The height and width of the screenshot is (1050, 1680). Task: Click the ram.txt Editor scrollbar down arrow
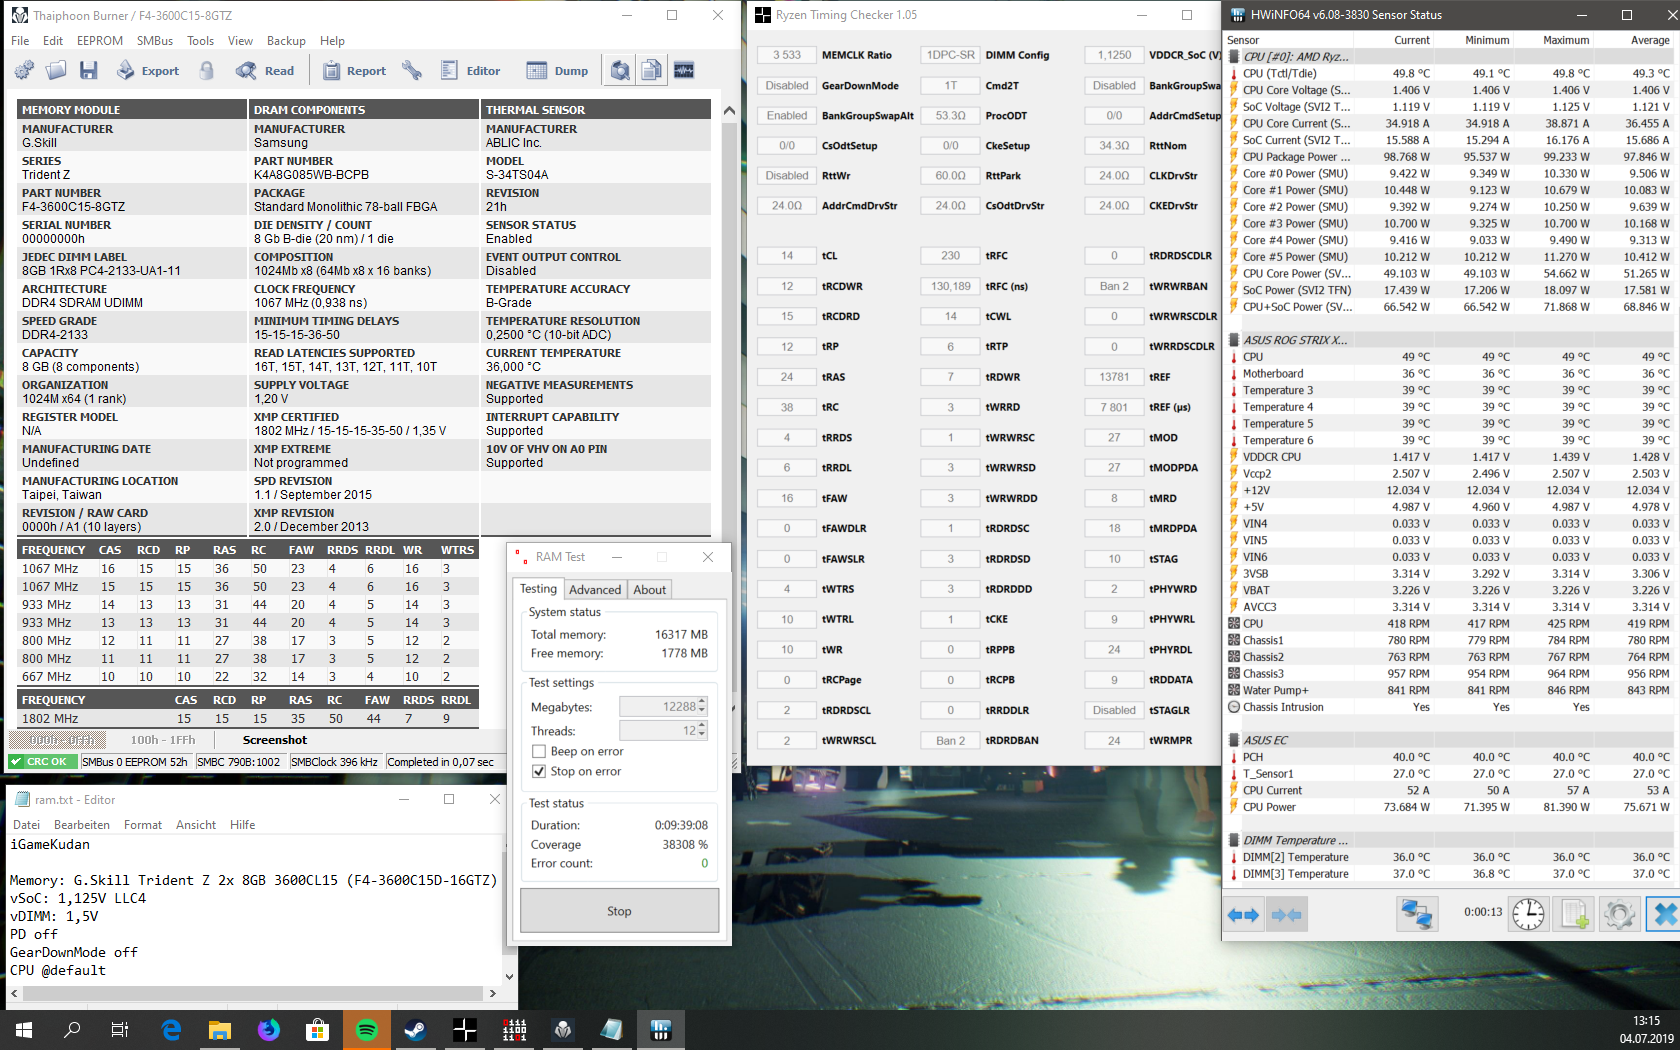[x=509, y=977]
